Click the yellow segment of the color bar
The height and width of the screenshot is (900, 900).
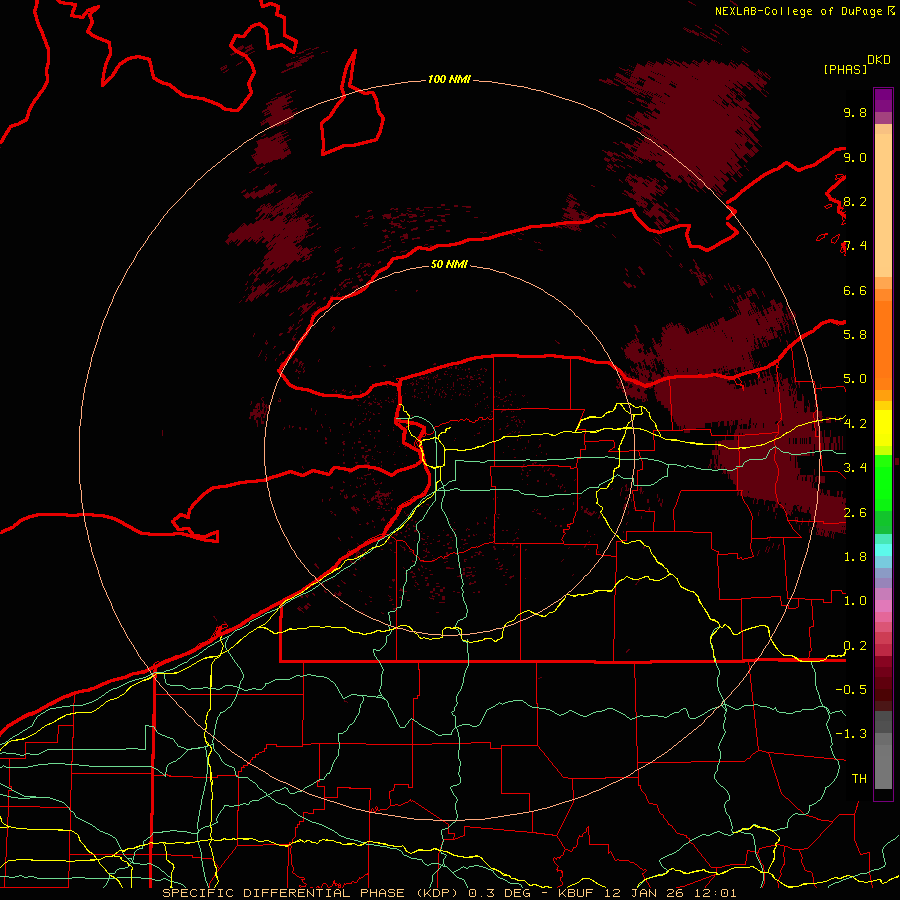(x=883, y=428)
